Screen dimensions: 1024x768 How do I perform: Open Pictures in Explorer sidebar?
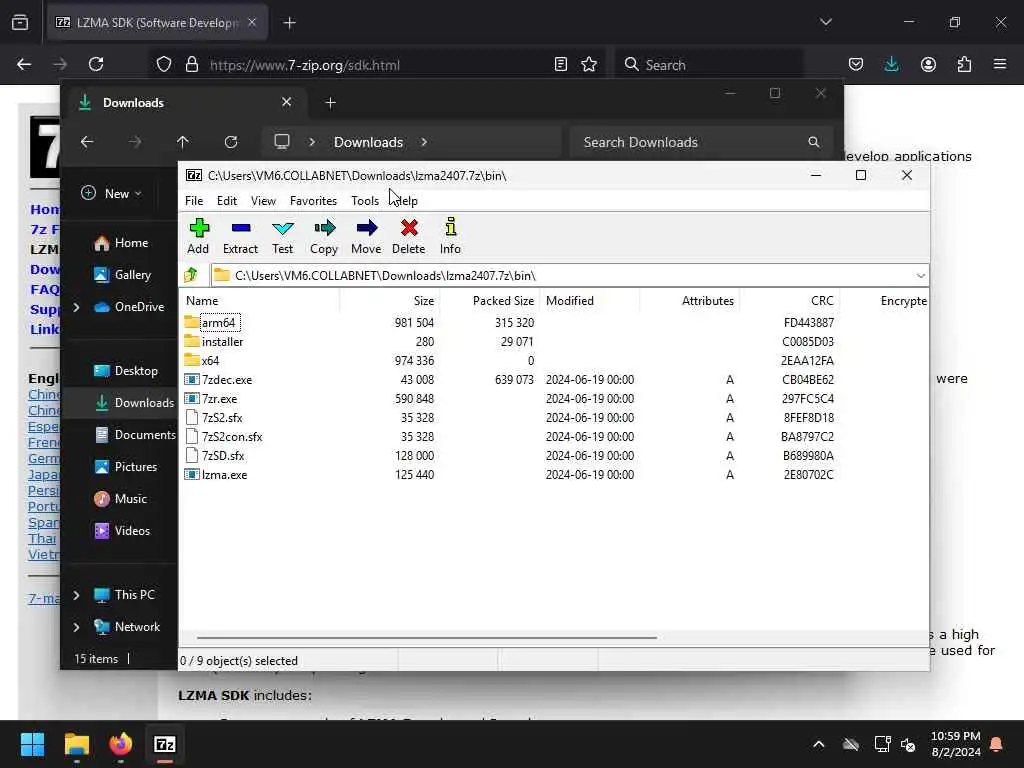point(126,467)
